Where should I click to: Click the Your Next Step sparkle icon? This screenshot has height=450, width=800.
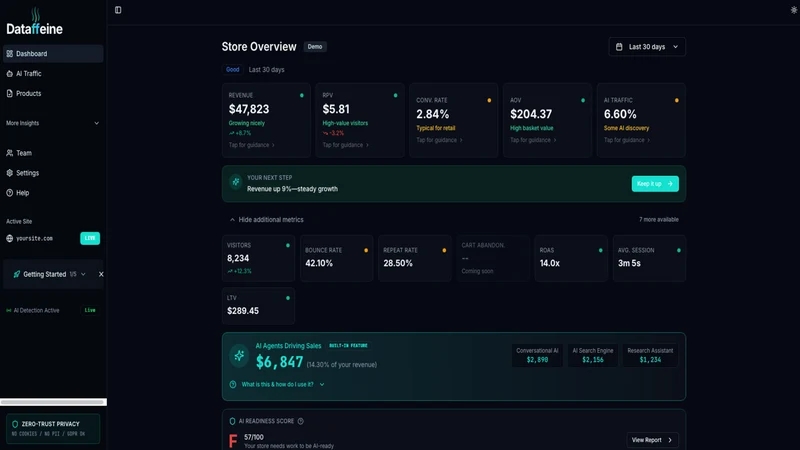click(x=236, y=182)
